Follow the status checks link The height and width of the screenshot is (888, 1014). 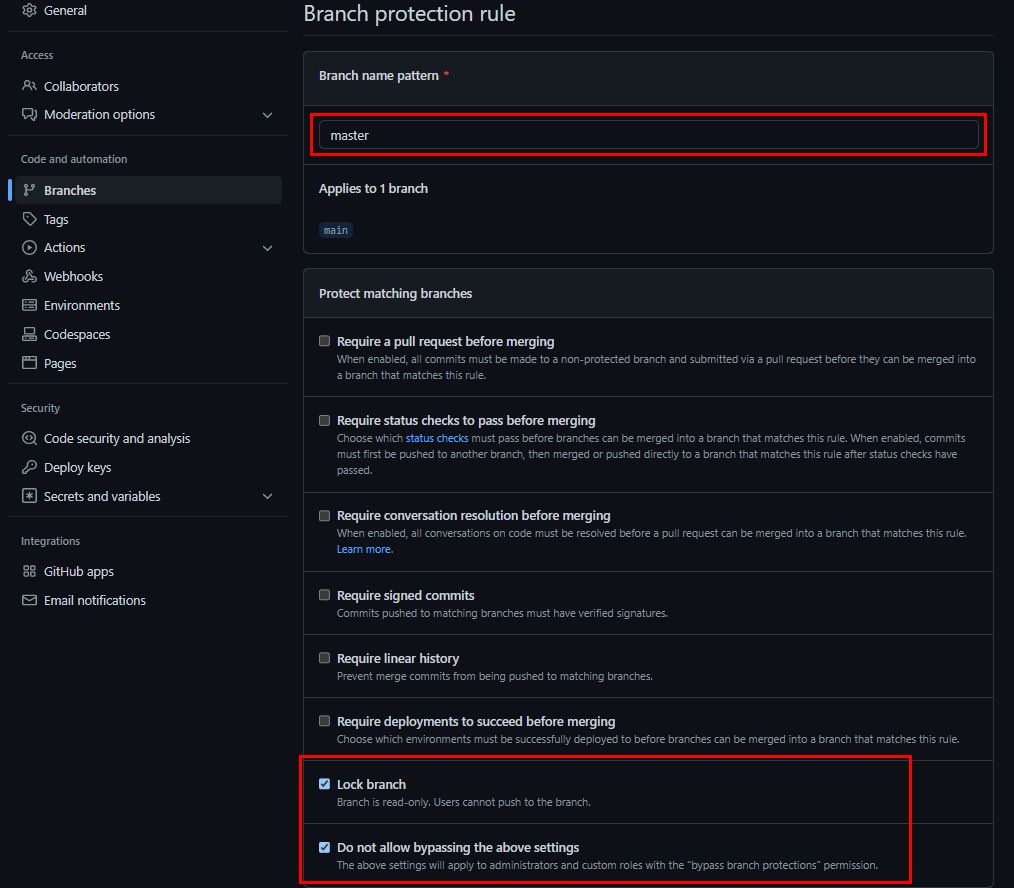tap(437, 438)
